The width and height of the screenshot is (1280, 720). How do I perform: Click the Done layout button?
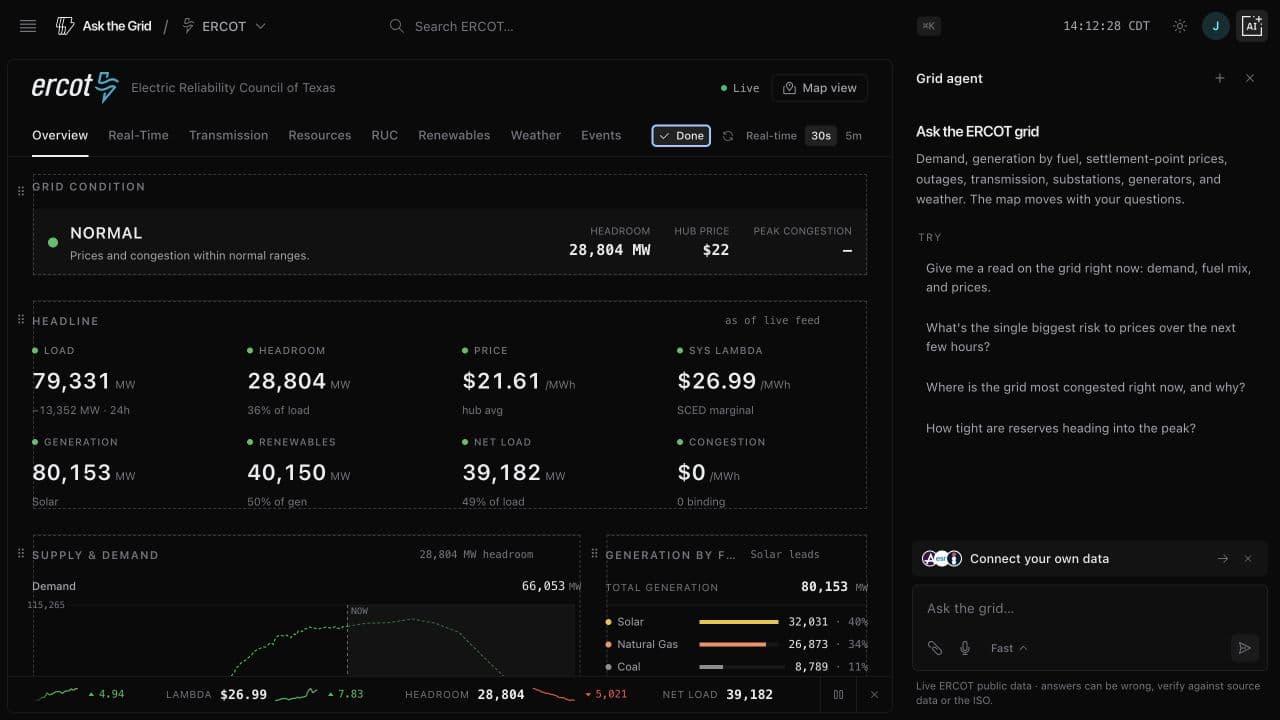(x=681, y=136)
